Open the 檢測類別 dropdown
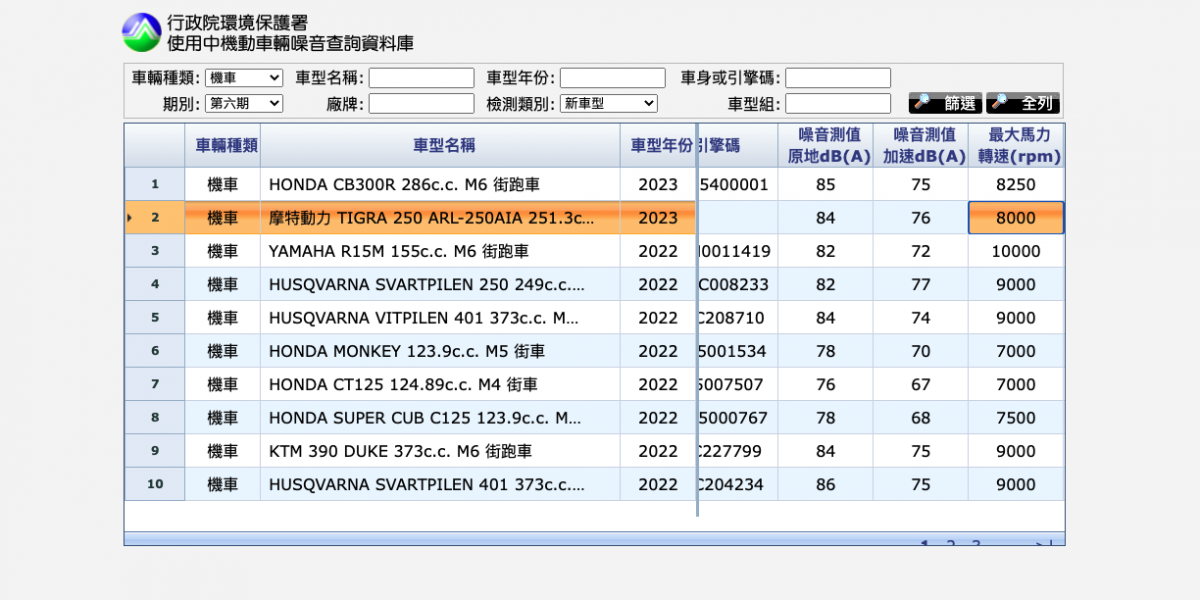This screenshot has width=1200, height=600. (608, 103)
